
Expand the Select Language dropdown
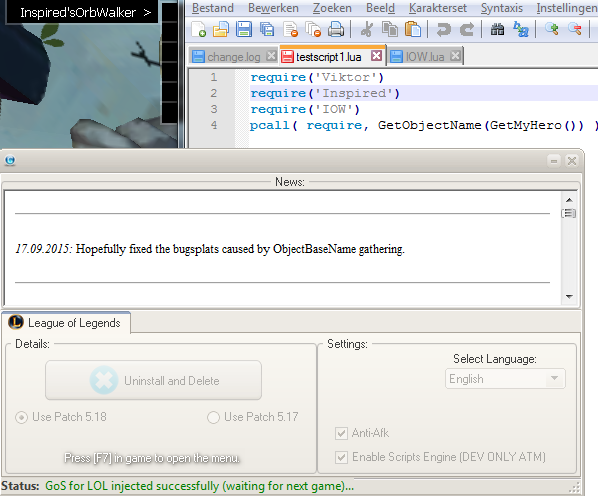(505, 379)
